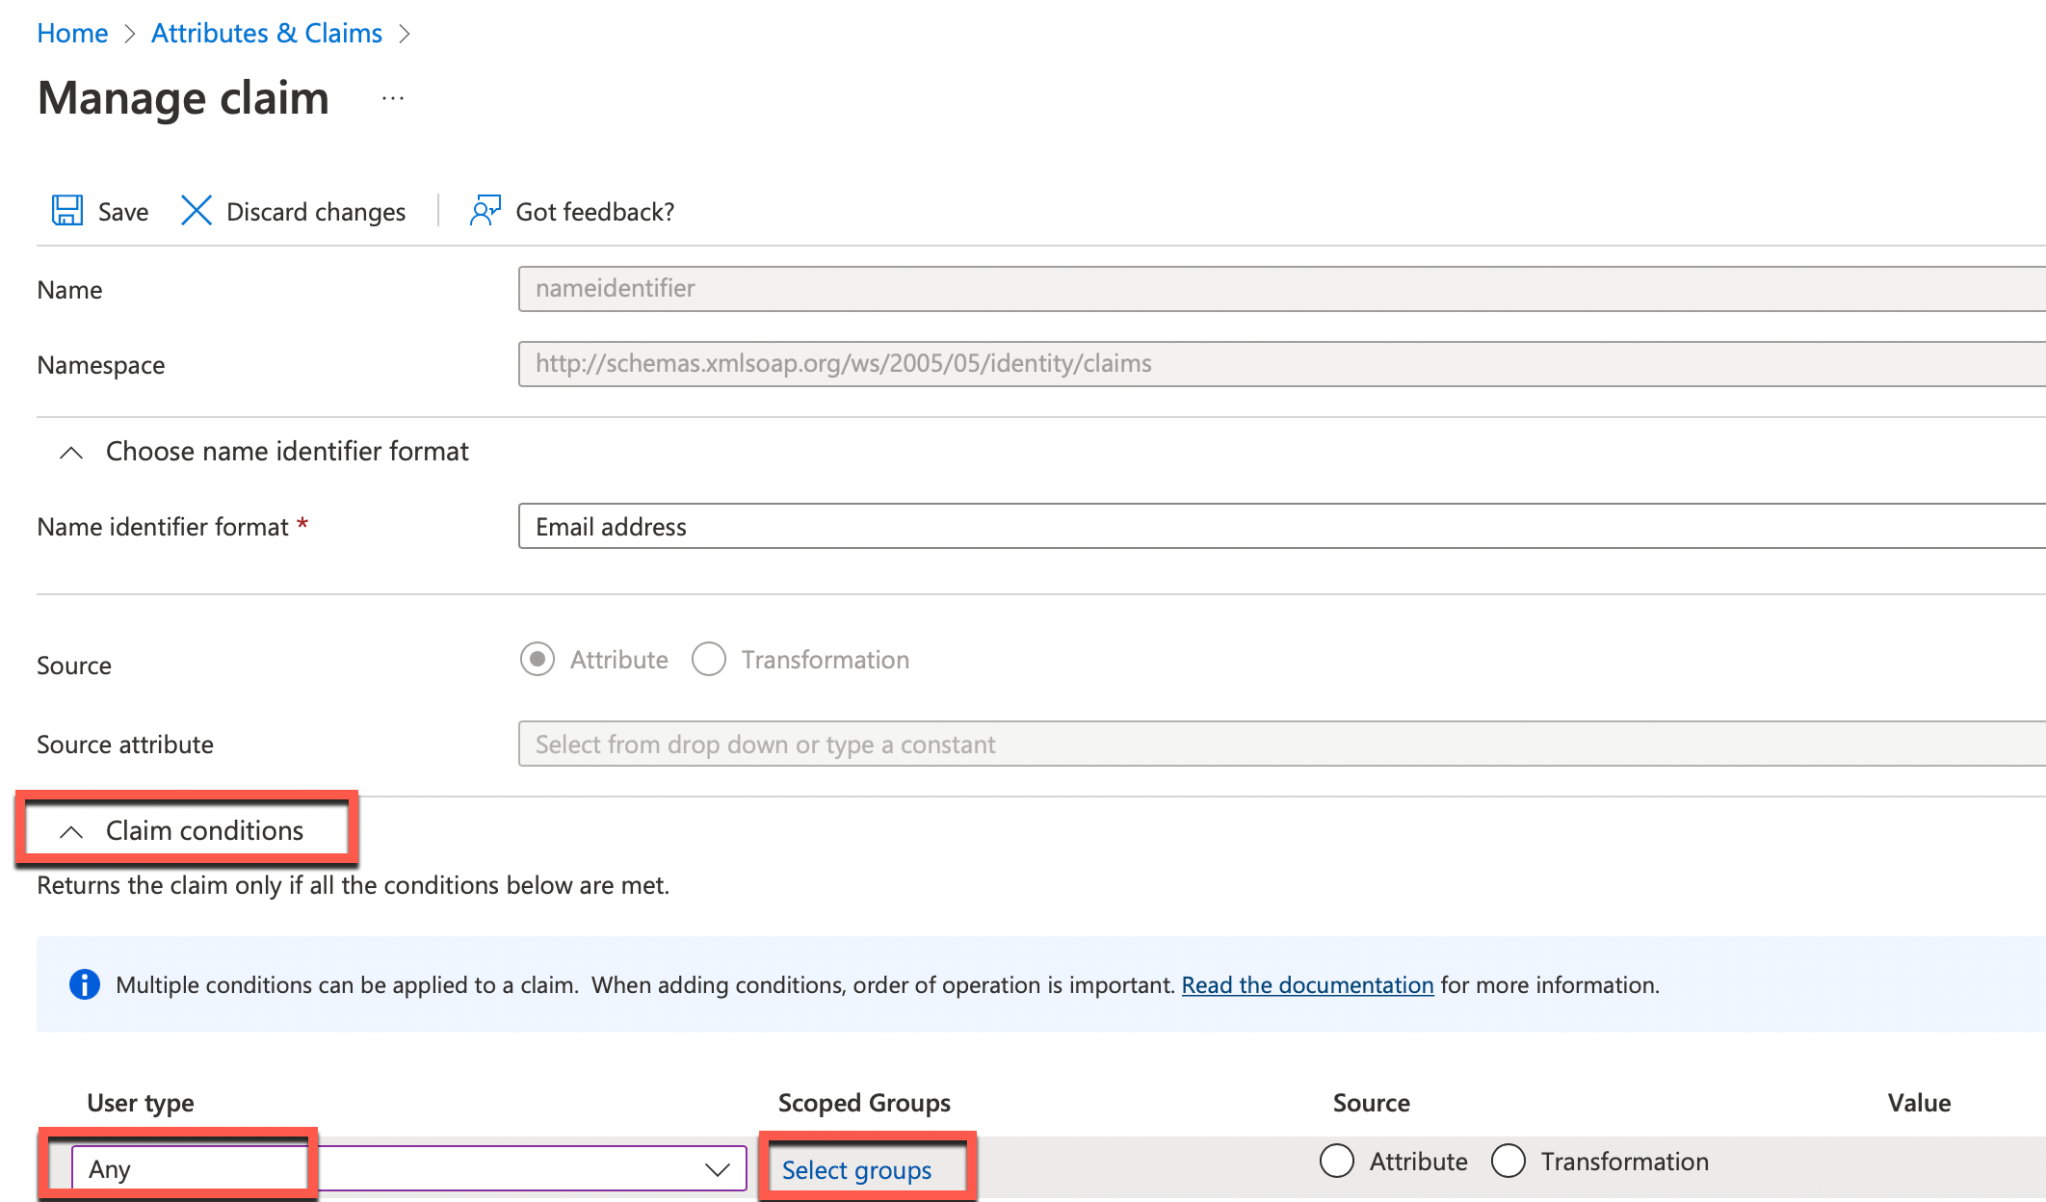Open Select groups under Scoped Groups

(x=857, y=1170)
